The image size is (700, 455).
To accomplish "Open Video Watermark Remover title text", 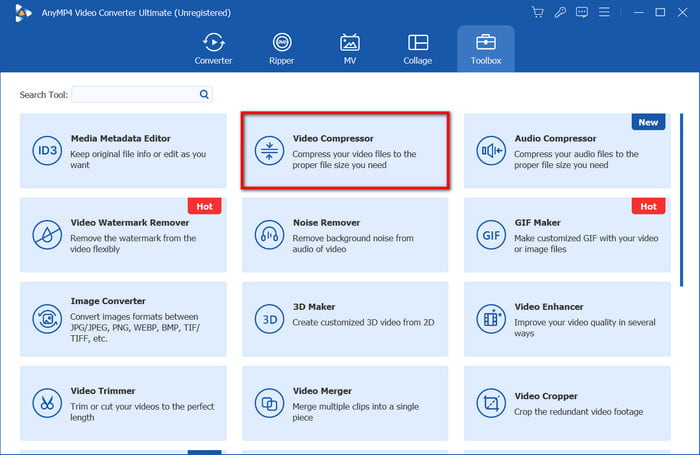I will click(x=130, y=222).
